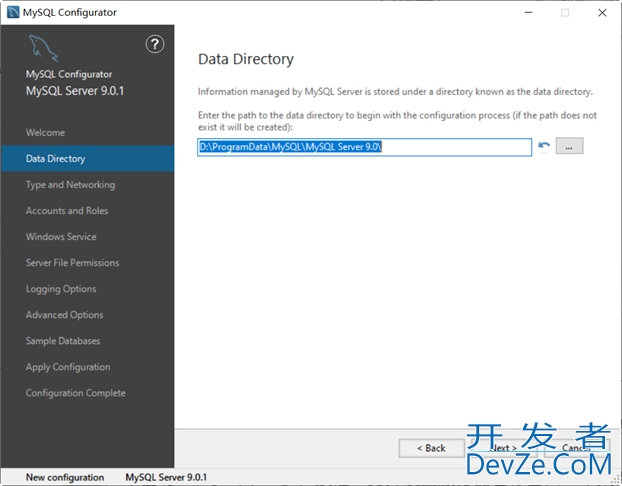Go to the Logging Options step
622x486 pixels.
tap(61, 289)
